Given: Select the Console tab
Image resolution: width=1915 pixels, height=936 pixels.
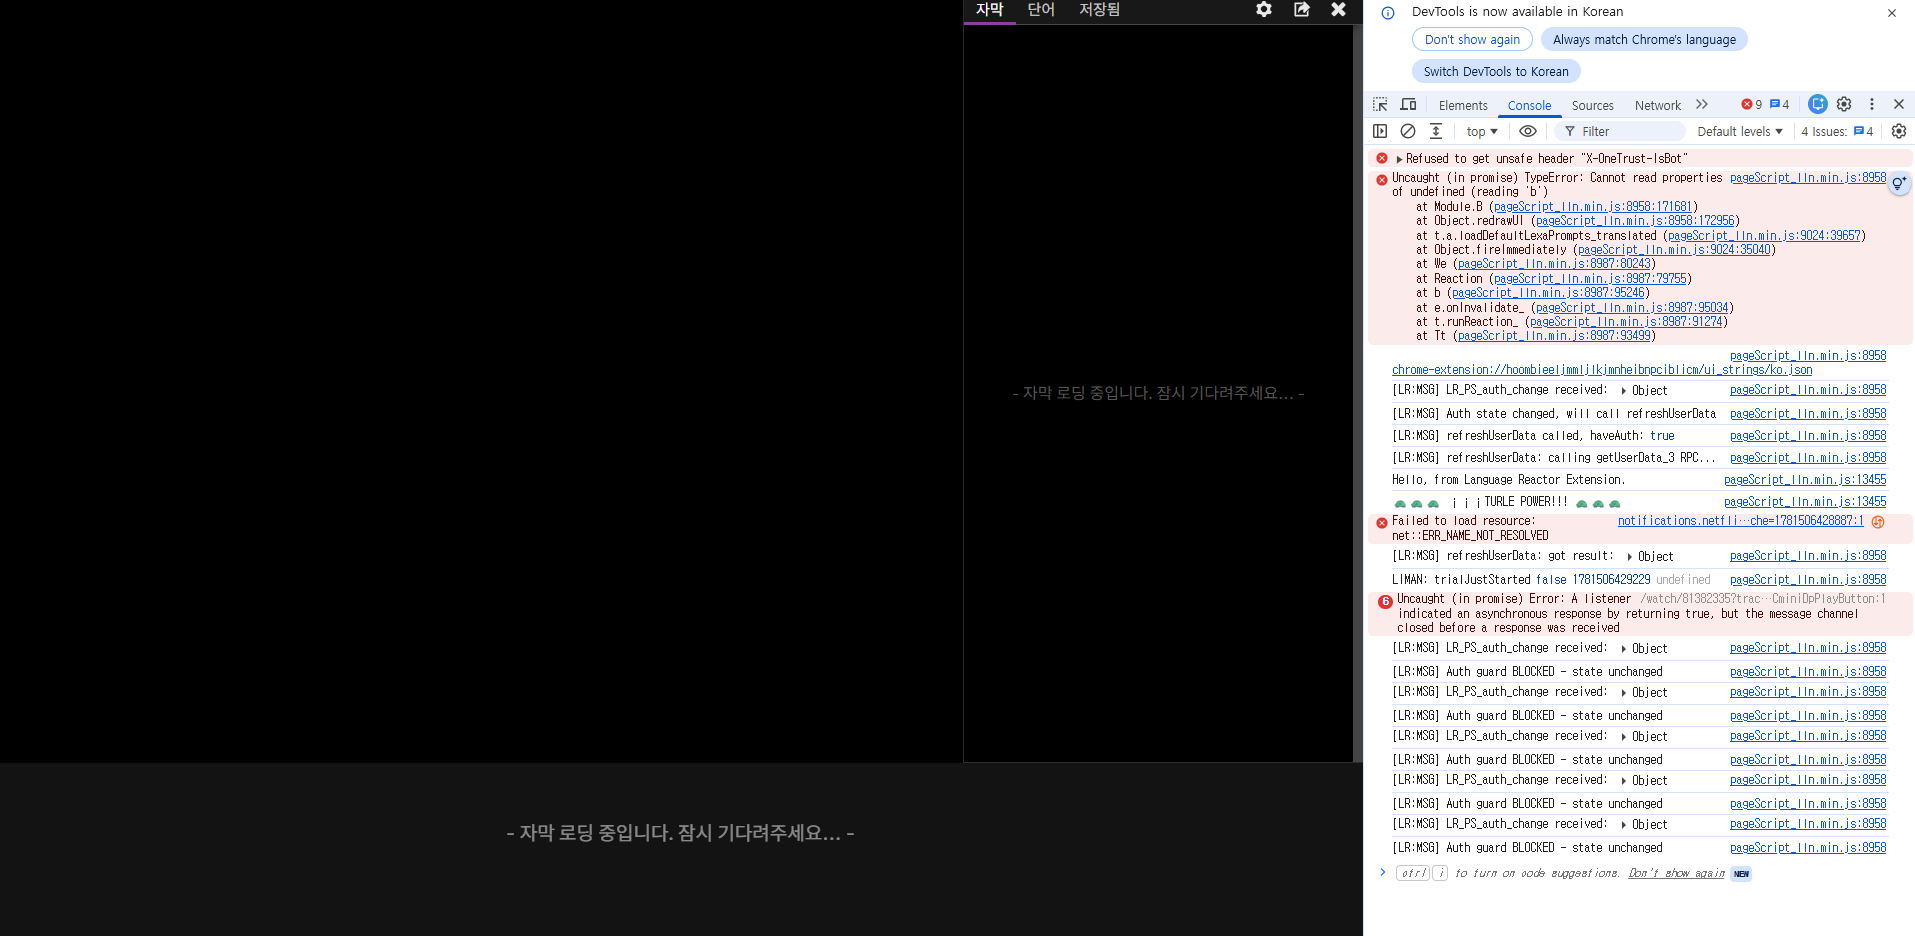Looking at the screenshot, I should coord(1529,105).
